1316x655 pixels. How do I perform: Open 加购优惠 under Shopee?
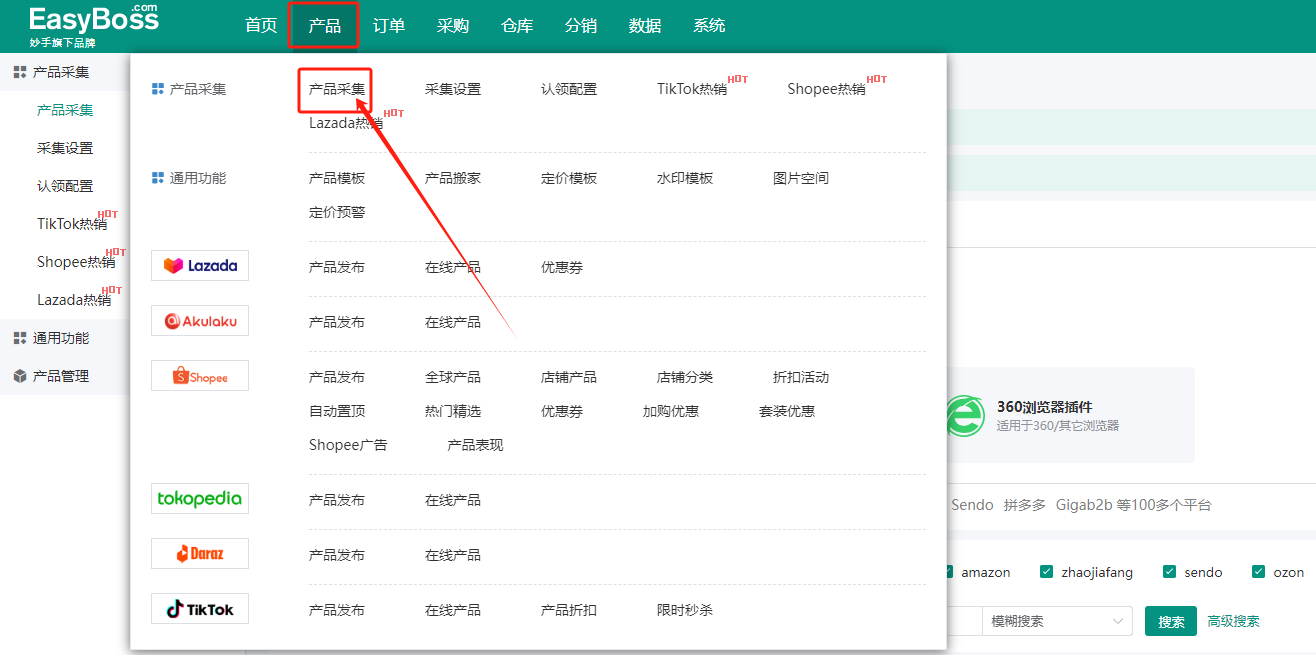671,411
